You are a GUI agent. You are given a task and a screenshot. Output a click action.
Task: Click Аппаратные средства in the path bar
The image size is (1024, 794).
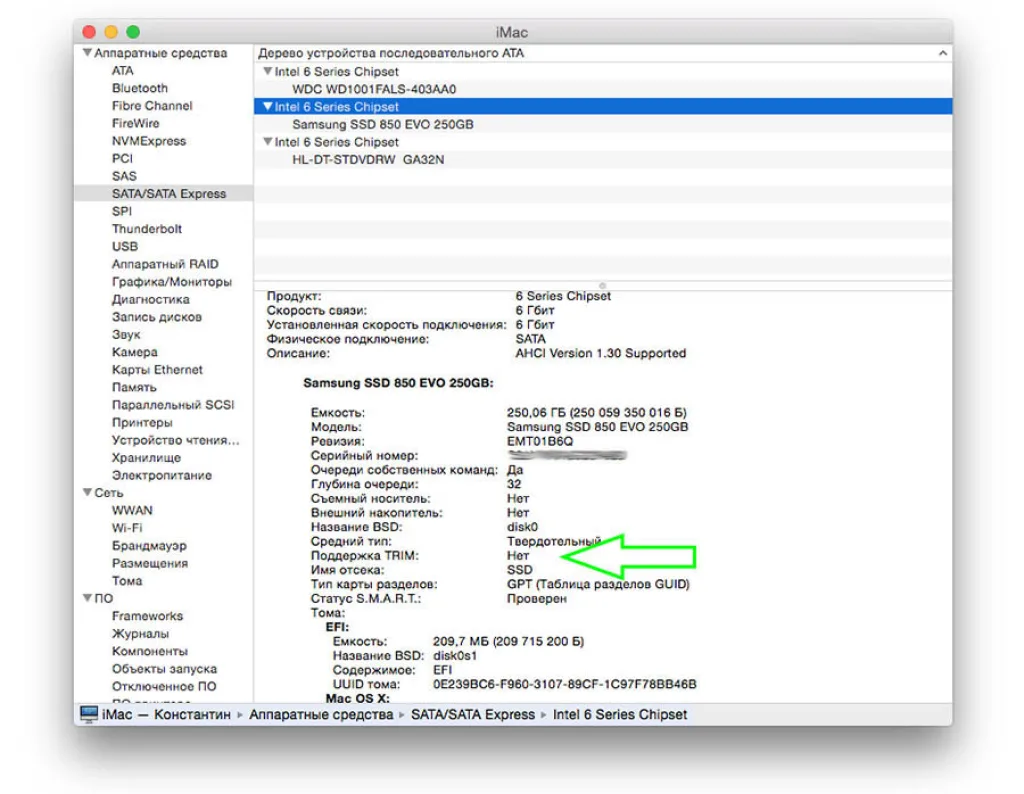[321, 714]
